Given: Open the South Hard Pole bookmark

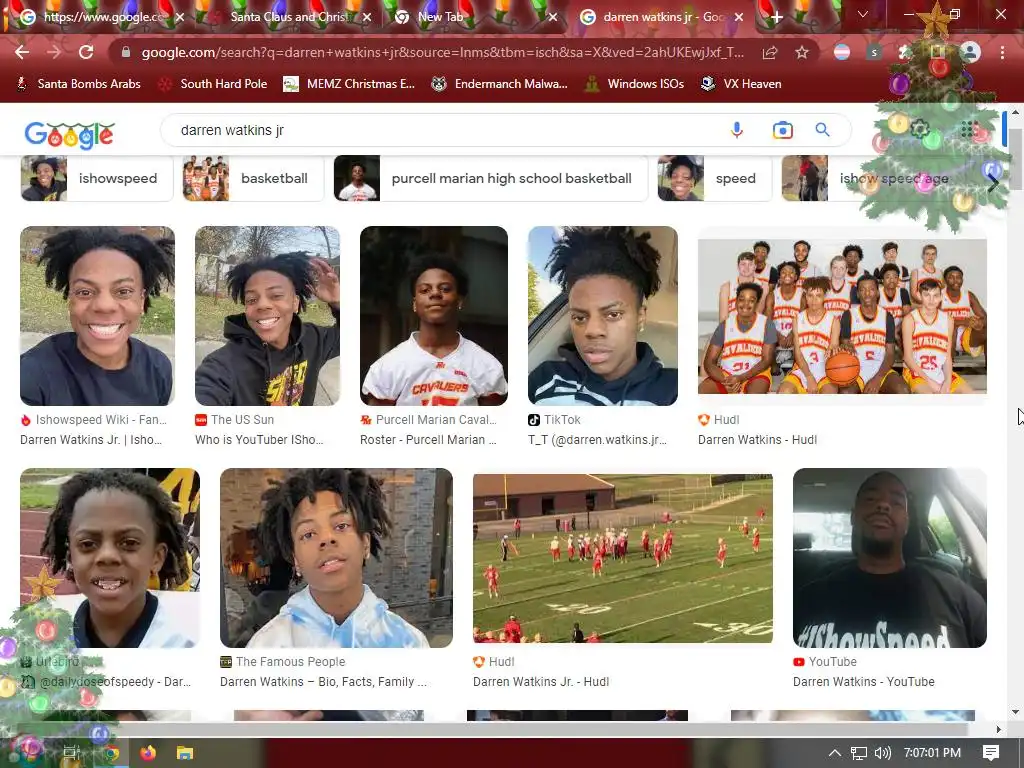Looking at the screenshot, I should point(214,84).
